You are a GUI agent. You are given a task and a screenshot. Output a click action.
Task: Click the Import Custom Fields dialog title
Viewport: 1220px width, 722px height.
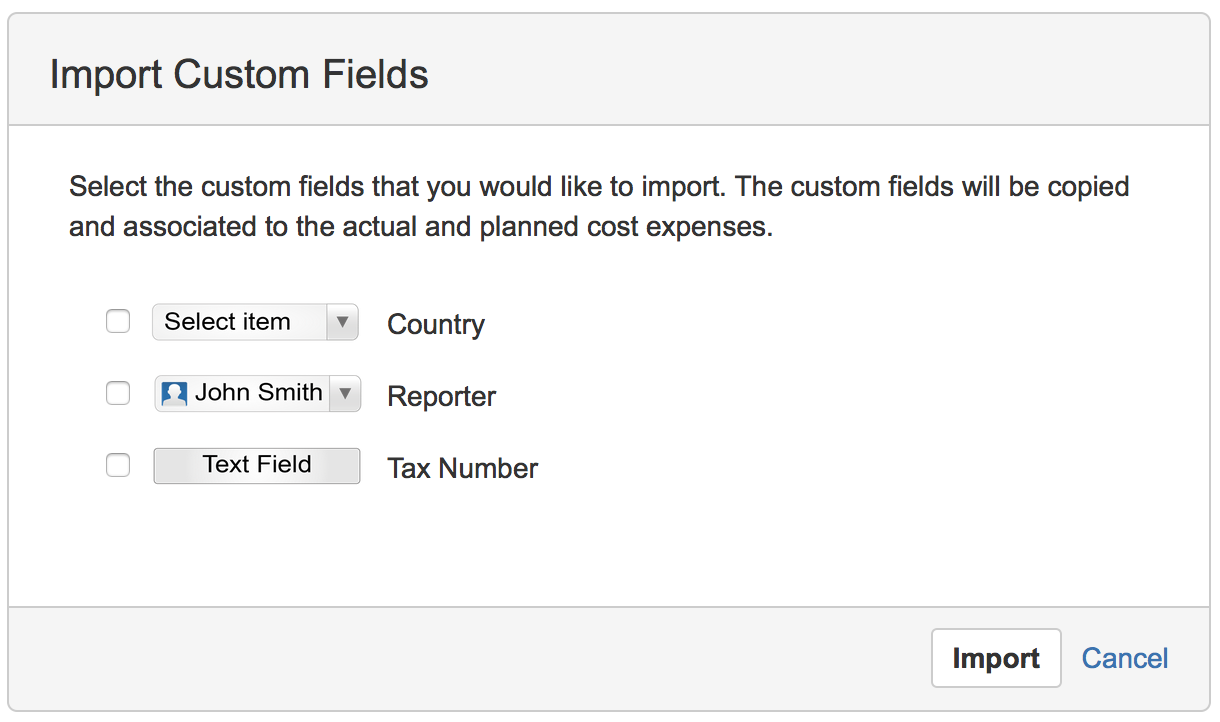(x=239, y=73)
